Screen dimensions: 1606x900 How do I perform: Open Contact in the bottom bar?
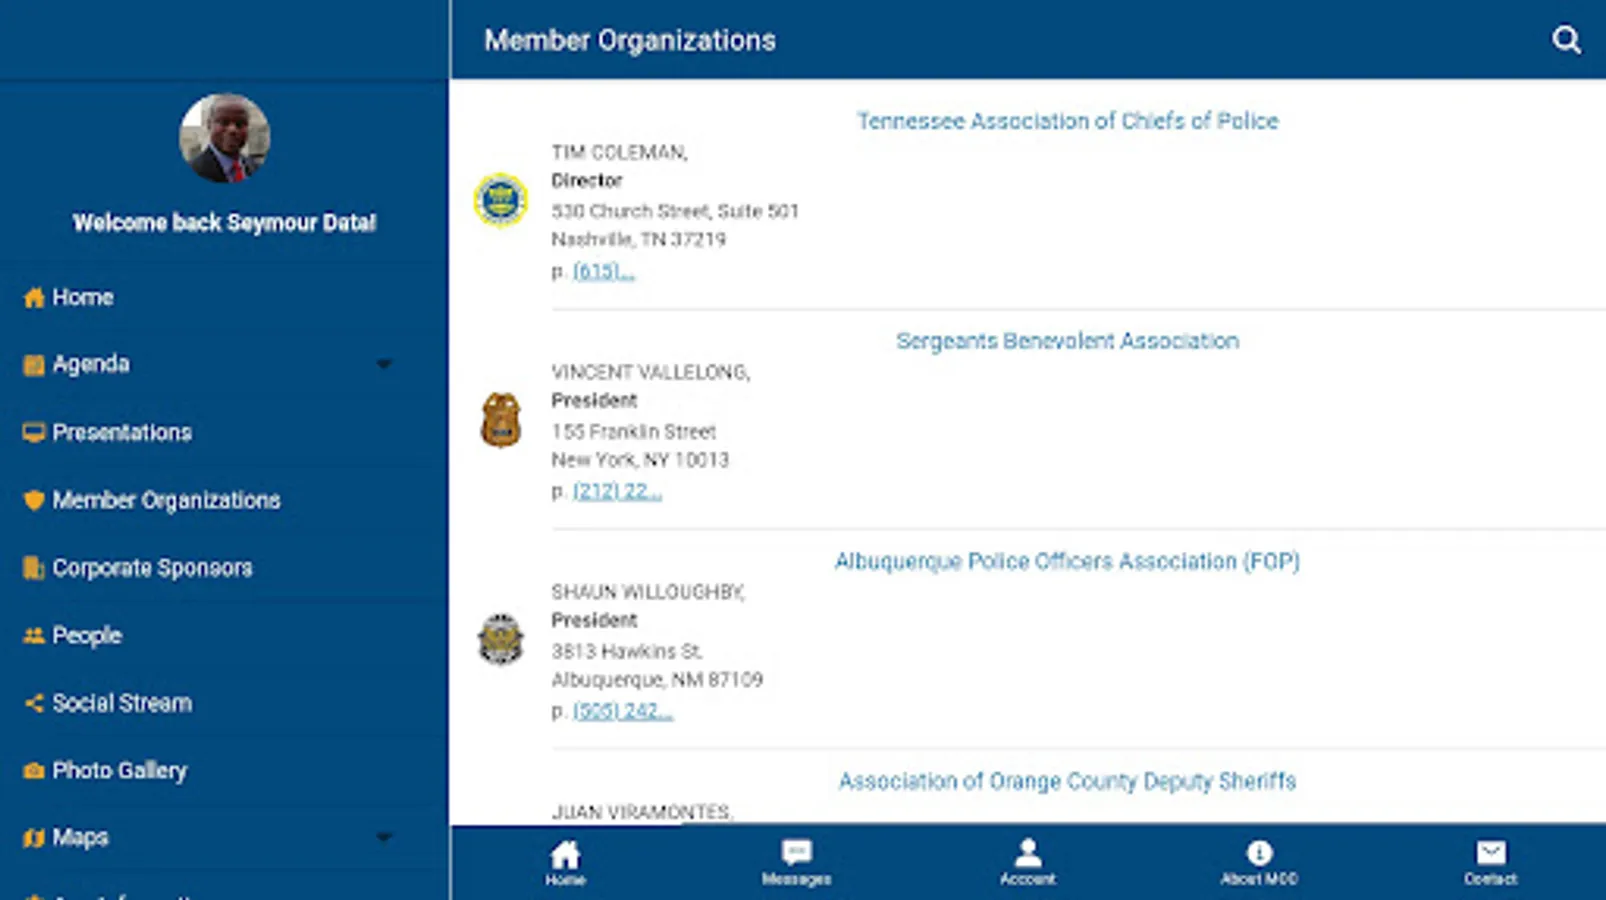coord(1490,863)
